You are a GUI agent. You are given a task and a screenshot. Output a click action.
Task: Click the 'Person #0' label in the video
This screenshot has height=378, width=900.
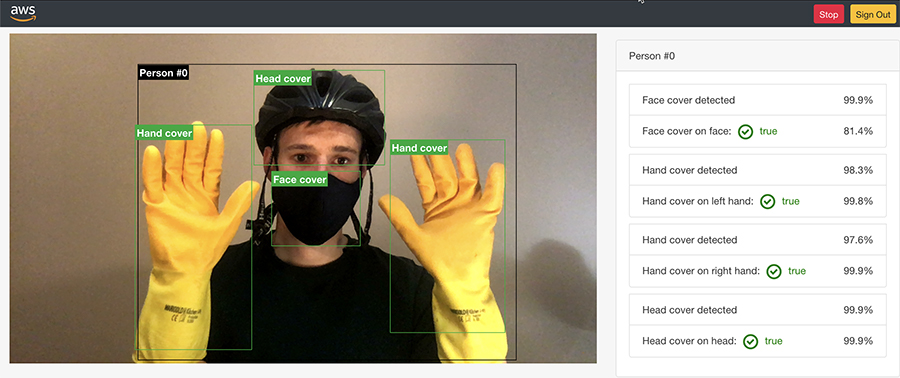click(164, 73)
